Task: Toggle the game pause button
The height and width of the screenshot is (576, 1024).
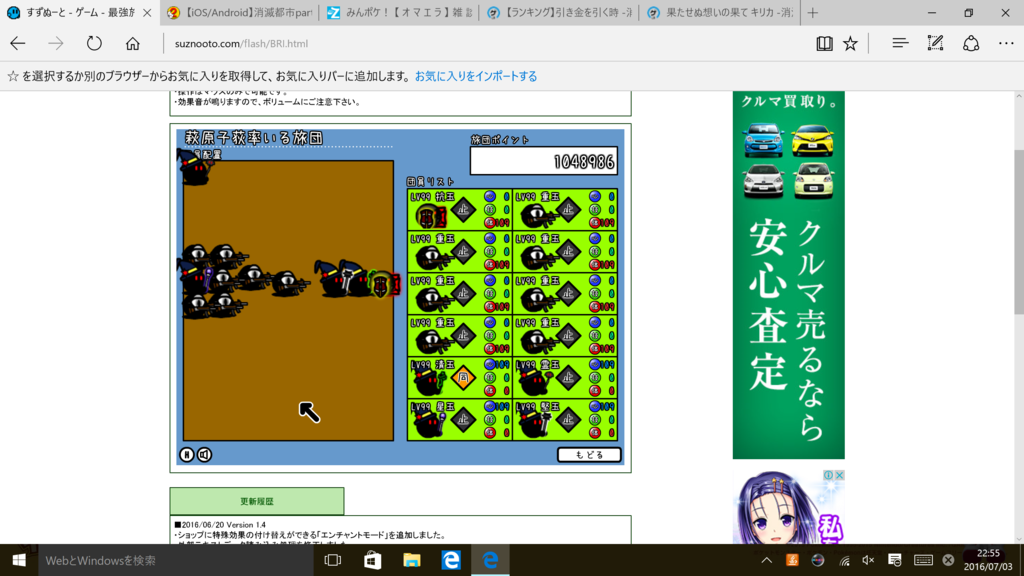Action: [x=187, y=455]
